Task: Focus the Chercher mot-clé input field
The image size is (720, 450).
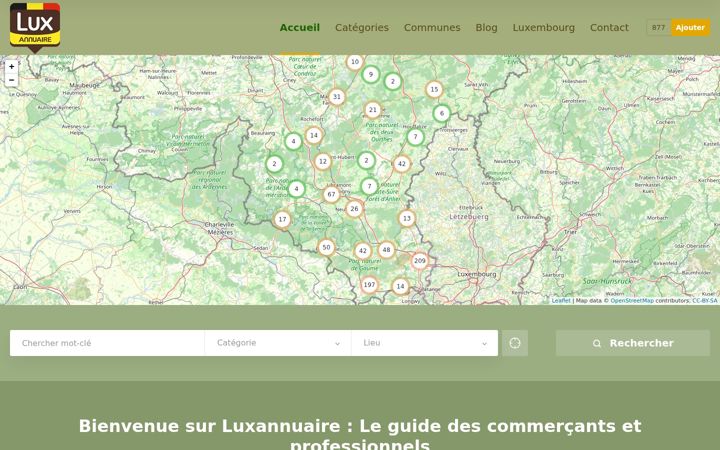Action: (x=107, y=343)
